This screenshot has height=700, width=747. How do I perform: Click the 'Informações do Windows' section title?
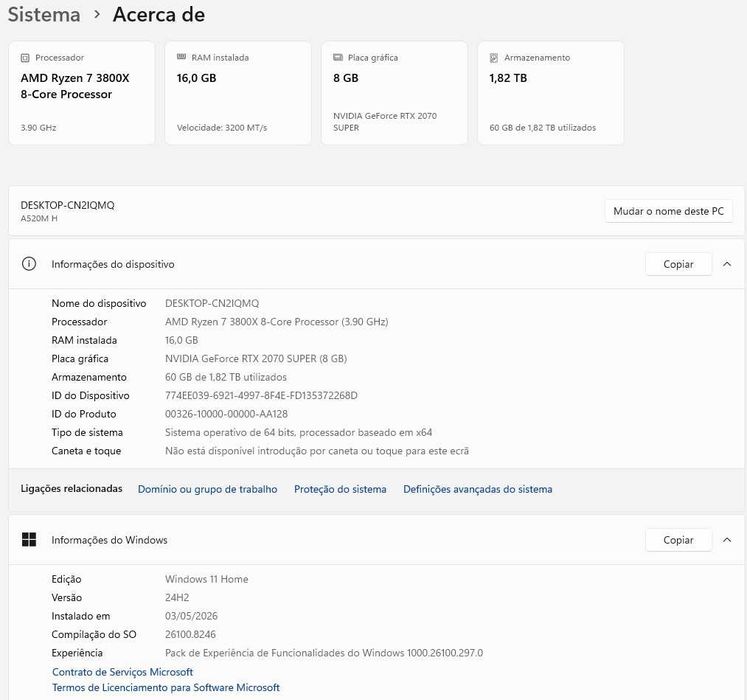pyautogui.click(x=109, y=540)
